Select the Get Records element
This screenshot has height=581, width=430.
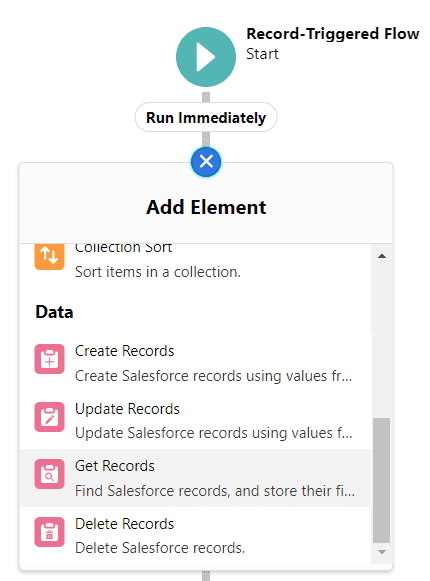click(x=195, y=478)
